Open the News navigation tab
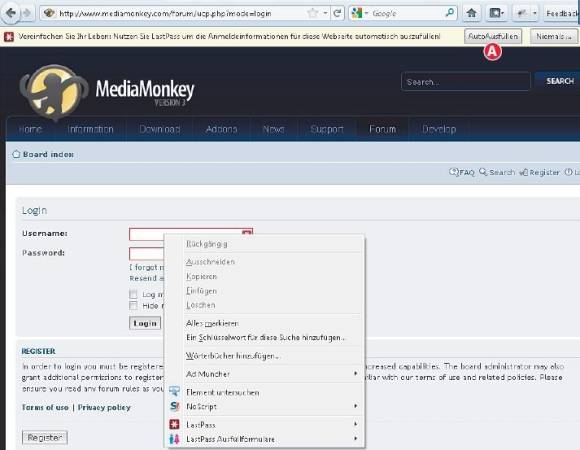The width and height of the screenshot is (580, 450). [273, 129]
